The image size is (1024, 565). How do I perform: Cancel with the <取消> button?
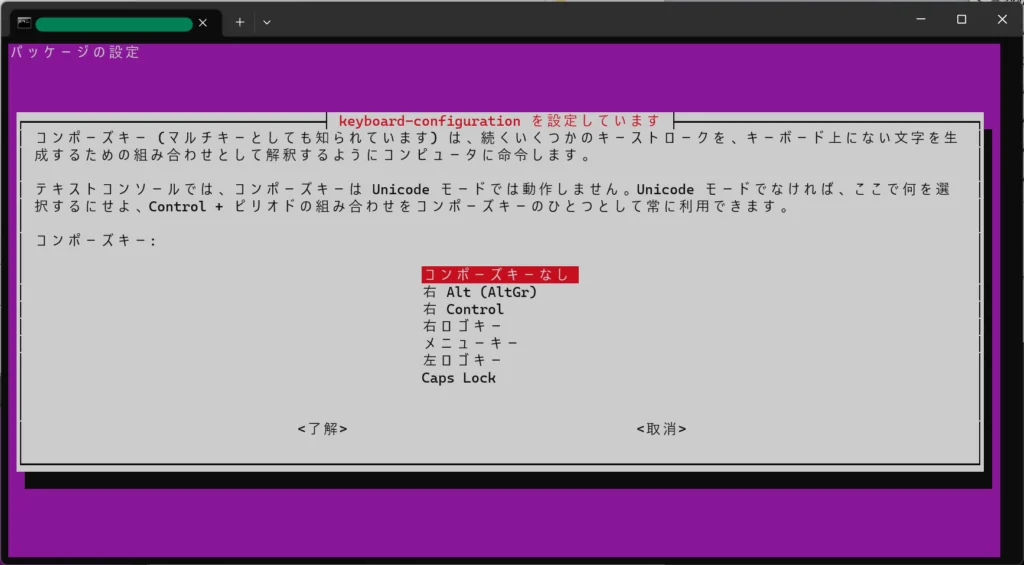coord(661,429)
